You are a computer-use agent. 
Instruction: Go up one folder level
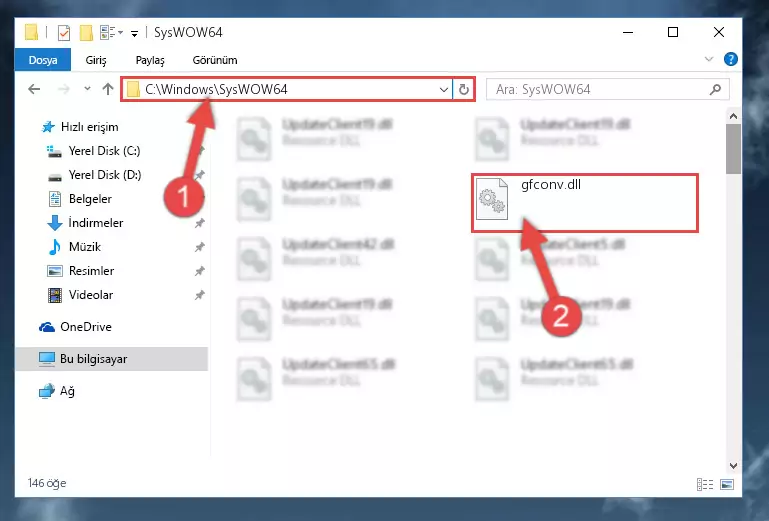(x=108, y=89)
